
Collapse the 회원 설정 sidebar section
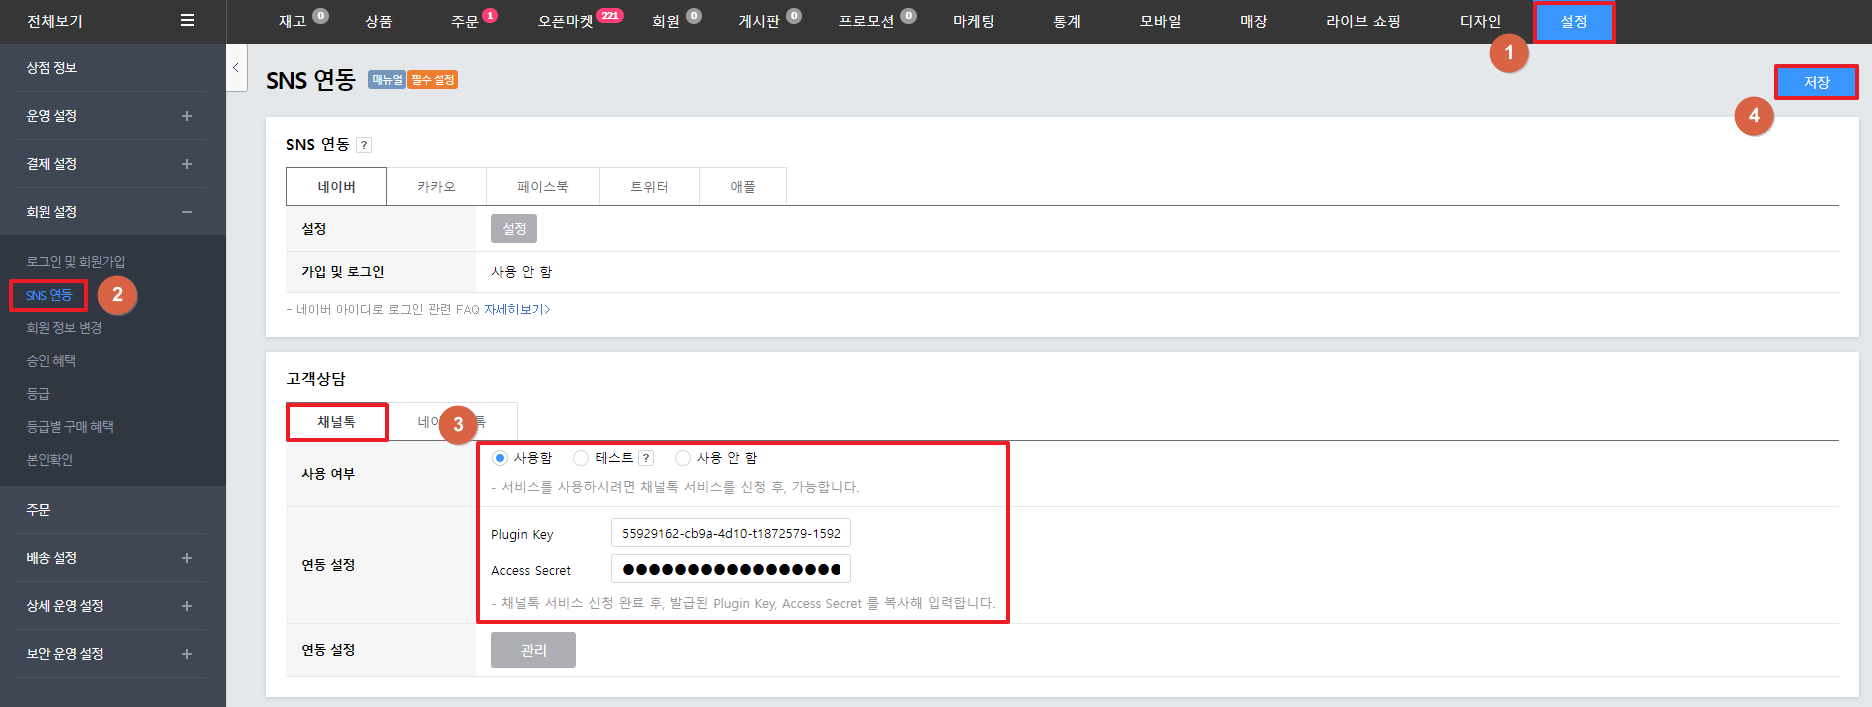(187, 212)
